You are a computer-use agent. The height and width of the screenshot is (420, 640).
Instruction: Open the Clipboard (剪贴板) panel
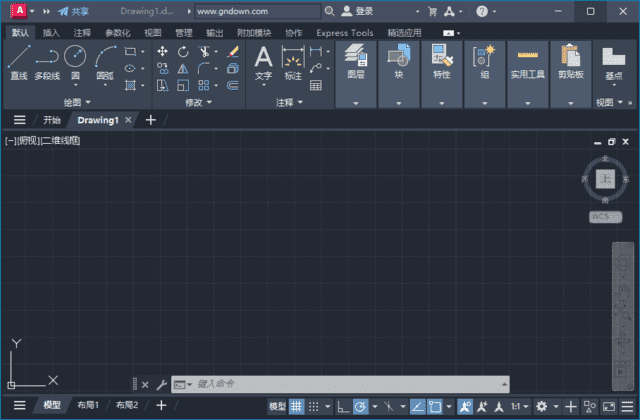571,73
